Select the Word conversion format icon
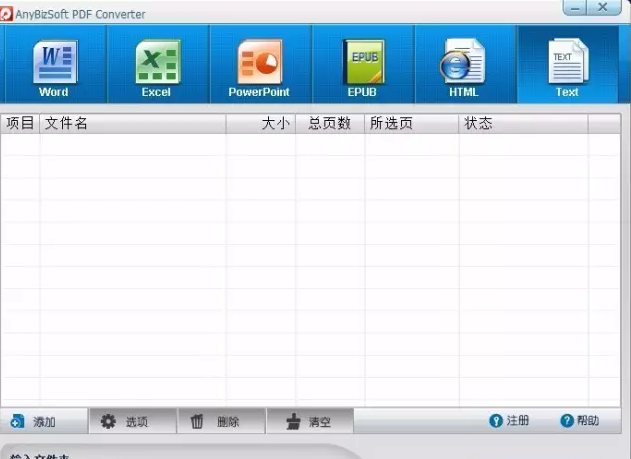This screenshot has width=631, height=459. 54,64
